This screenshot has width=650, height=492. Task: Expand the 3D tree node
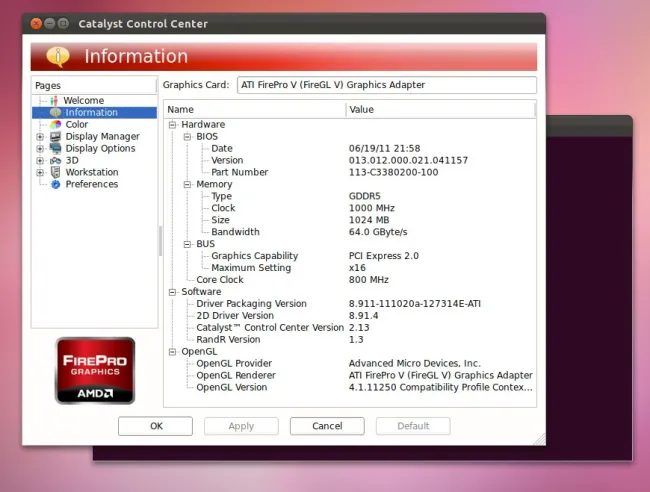pyautogui.click(x=40, y=161)
